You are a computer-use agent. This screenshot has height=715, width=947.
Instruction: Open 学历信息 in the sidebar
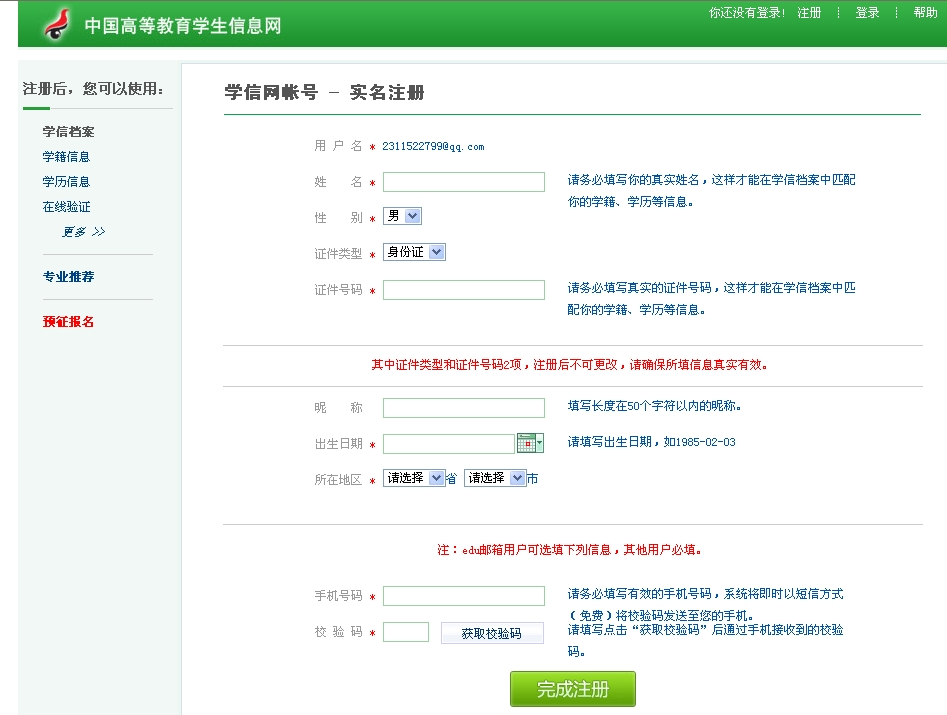(x=66, y=181)
